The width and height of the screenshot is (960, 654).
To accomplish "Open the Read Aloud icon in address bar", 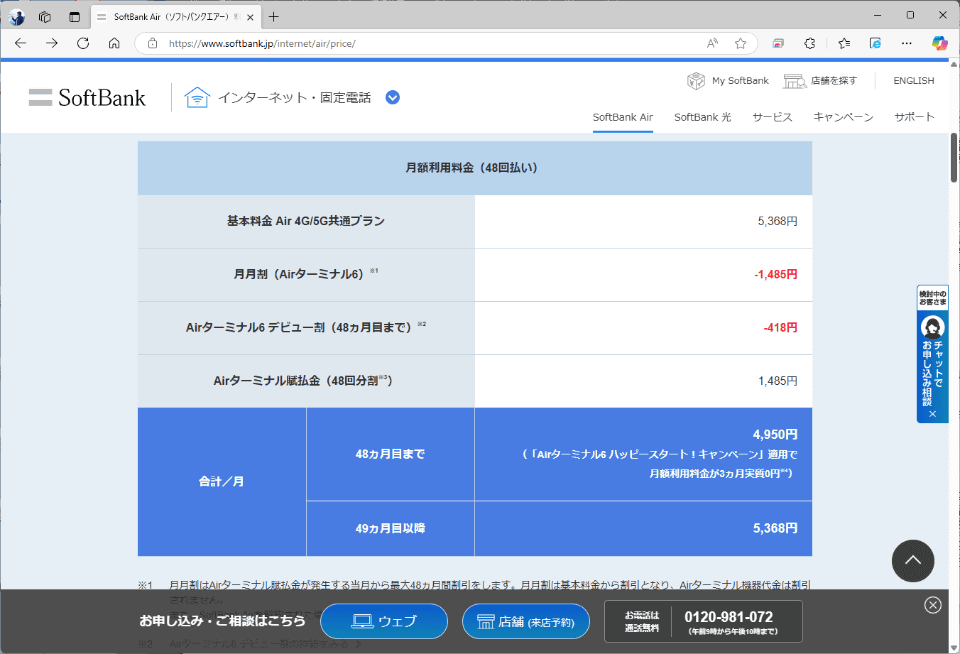I will (712, 43).
